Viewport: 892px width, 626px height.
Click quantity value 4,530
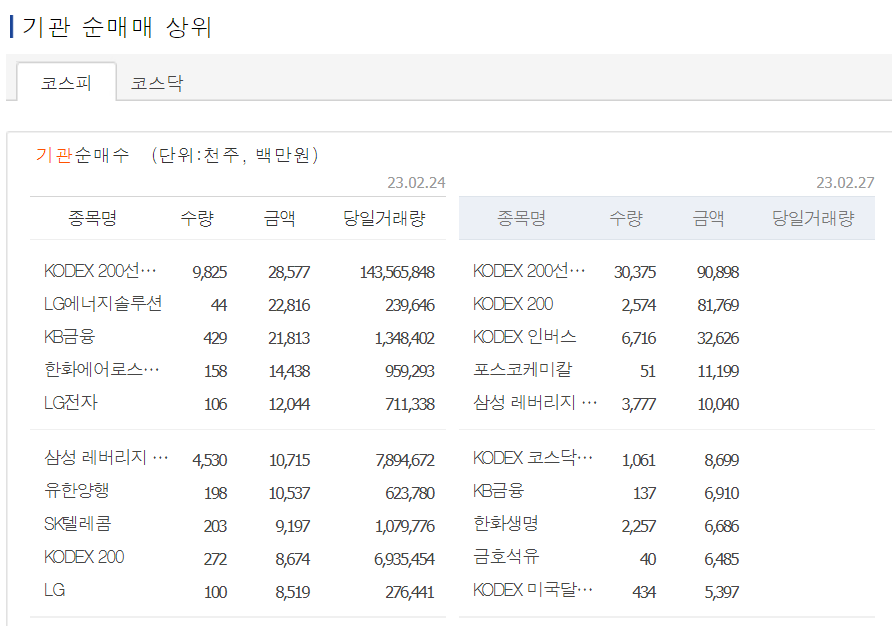pos(210,460)
